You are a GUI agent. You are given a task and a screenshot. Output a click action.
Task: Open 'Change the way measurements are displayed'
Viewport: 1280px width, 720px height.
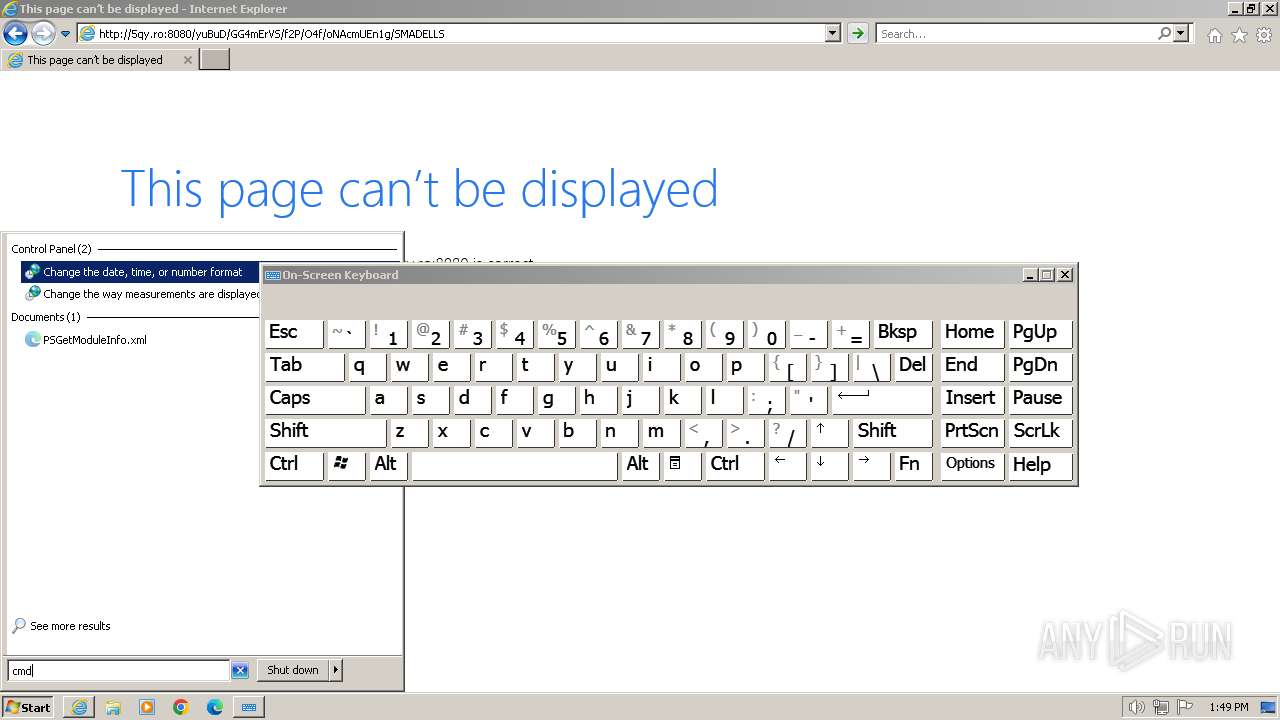(x=141, y=294)
